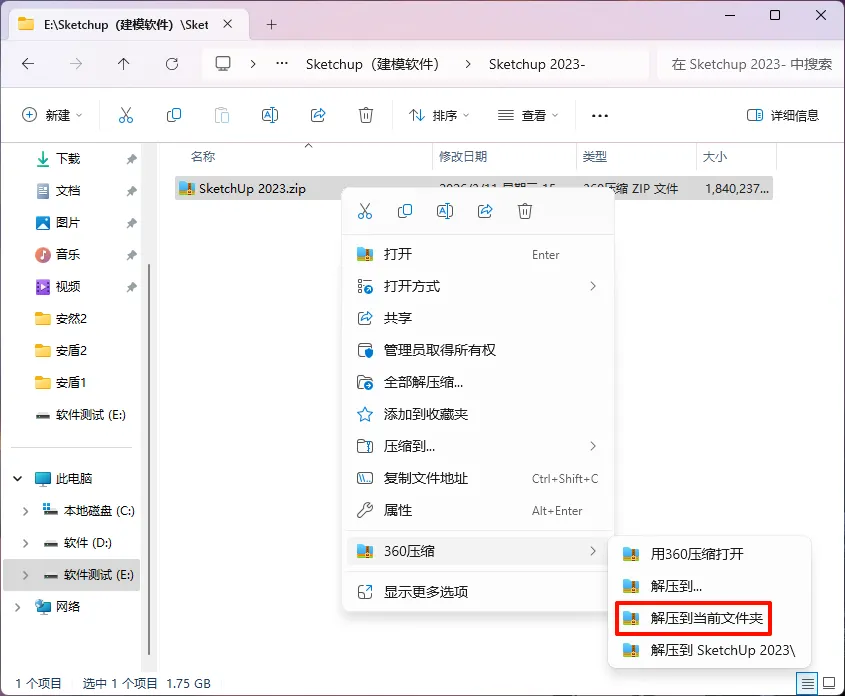The image size is (845, 696).
Task: Click the toolbar Cut scissors icon
Action: pyautogui.click(x=126, y=115)
